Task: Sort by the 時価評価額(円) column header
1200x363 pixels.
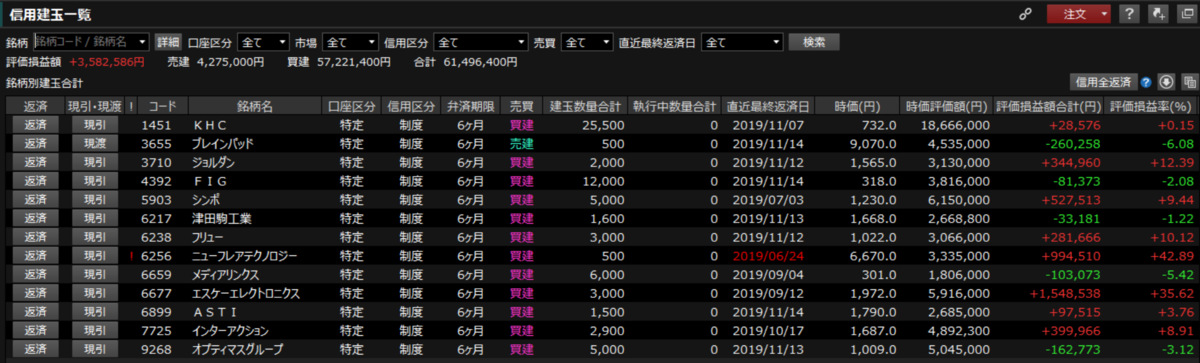Action: 947,106
